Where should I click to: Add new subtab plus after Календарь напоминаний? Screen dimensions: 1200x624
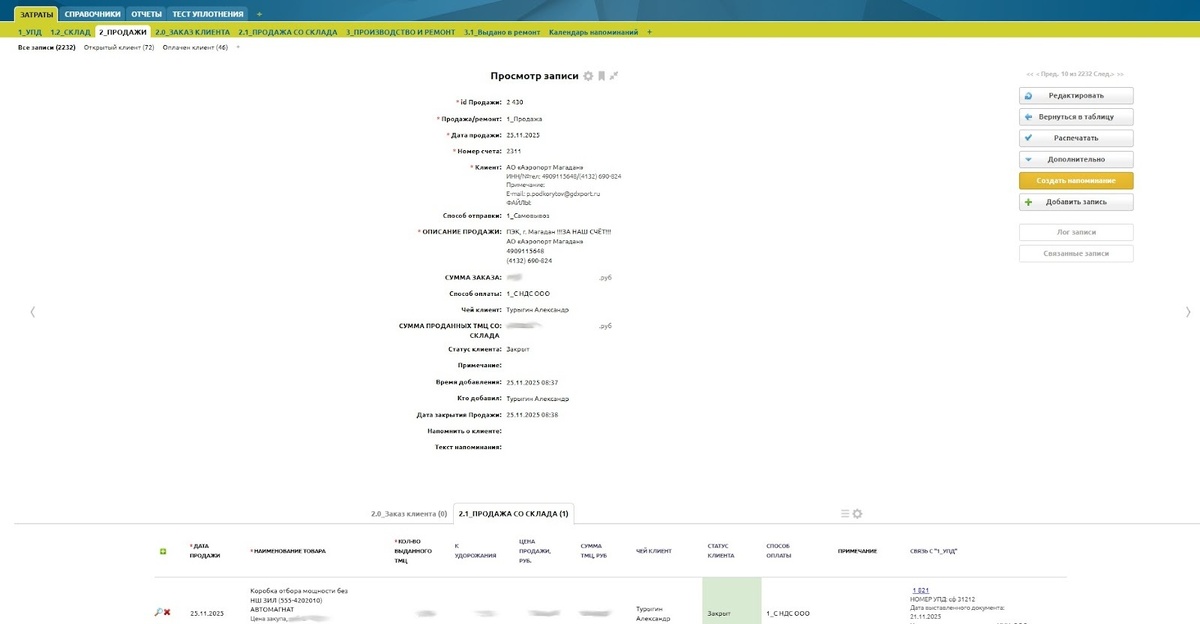coord(649,32)
